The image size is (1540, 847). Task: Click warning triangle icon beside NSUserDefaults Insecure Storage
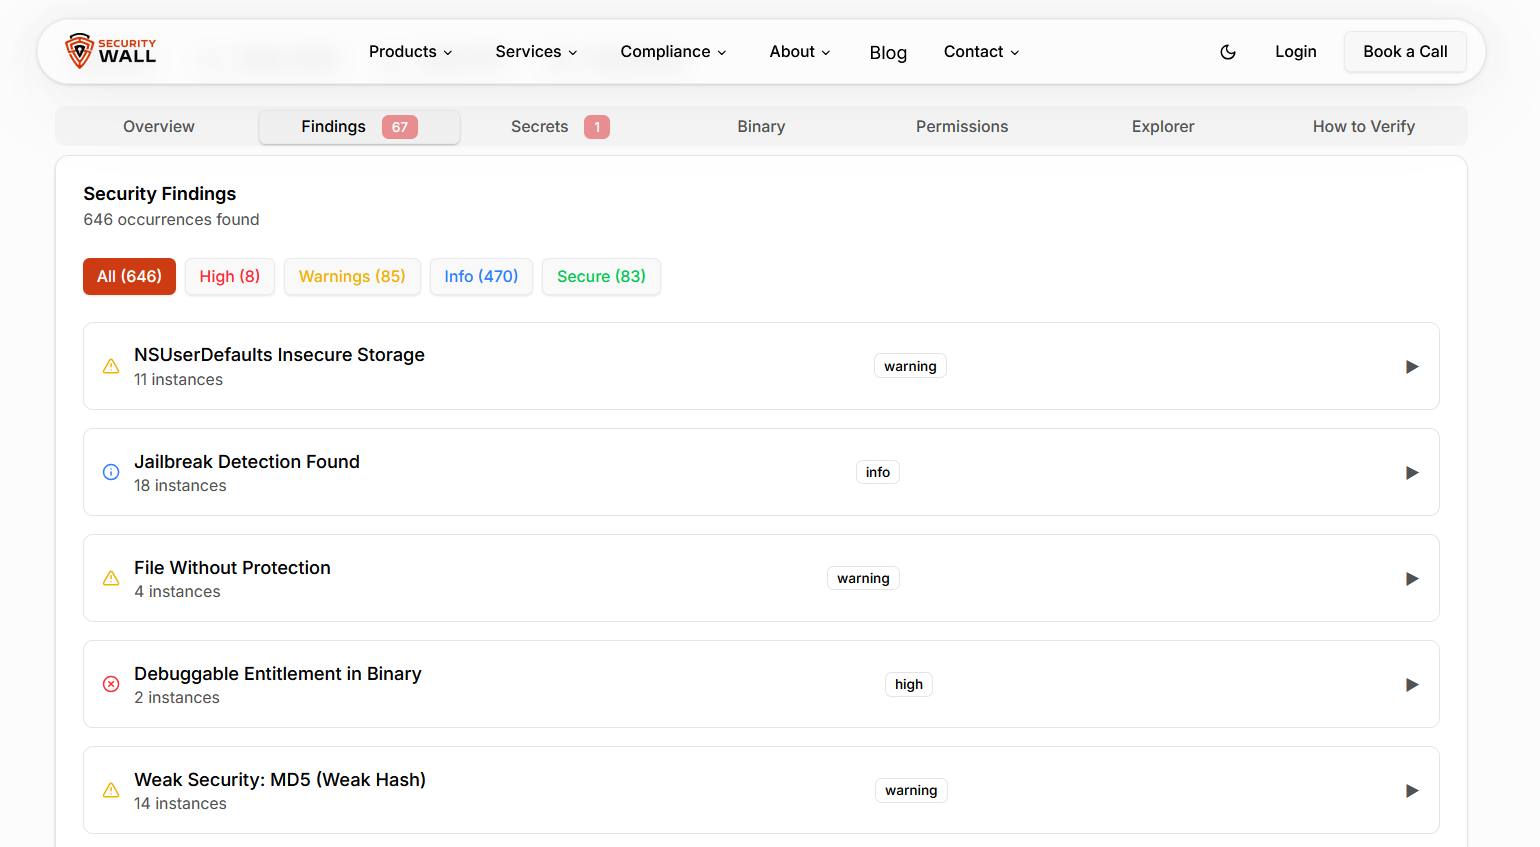111,367
